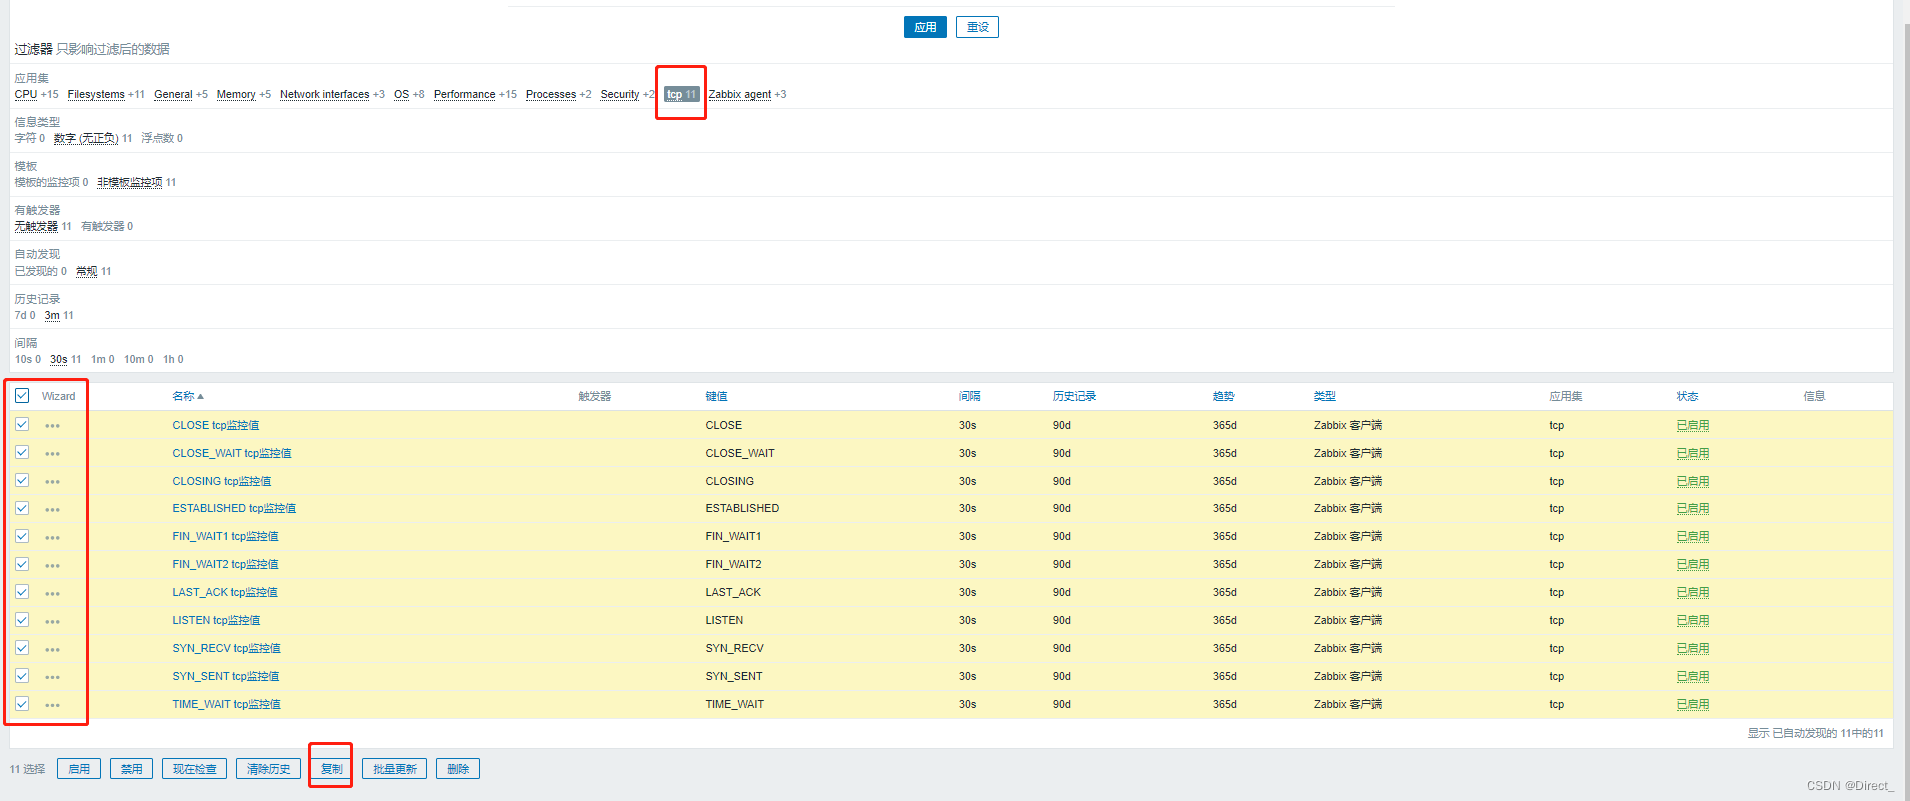Screen dimensions: 1910x801
Task: Open the CLOSE tcp监控值 item
Action: (215, 425)
